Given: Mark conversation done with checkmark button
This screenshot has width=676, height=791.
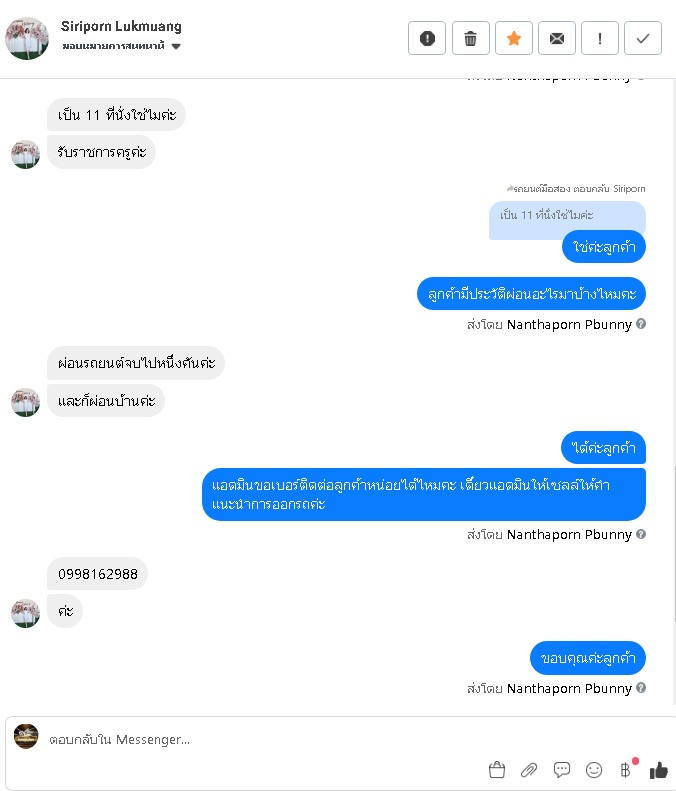Looking at the screenshot, I should pyautogui.click(x=643, y=38).
